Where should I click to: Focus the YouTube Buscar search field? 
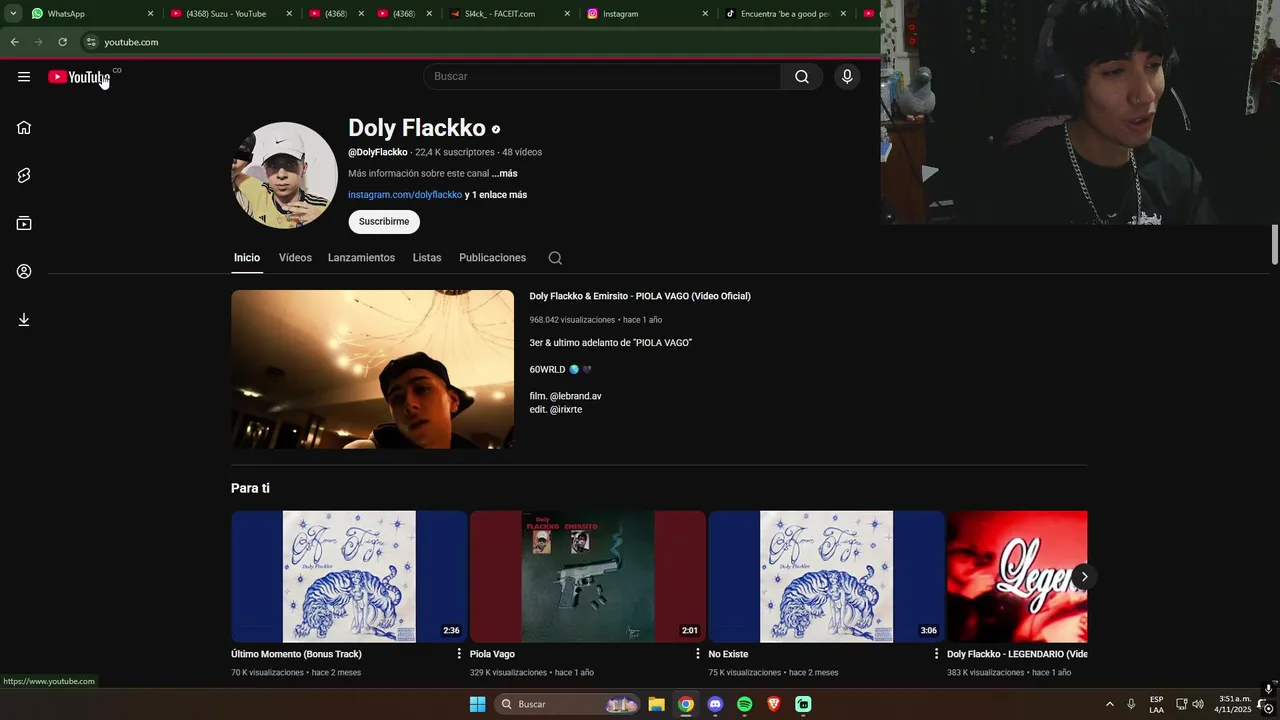(x=602, y=77)
